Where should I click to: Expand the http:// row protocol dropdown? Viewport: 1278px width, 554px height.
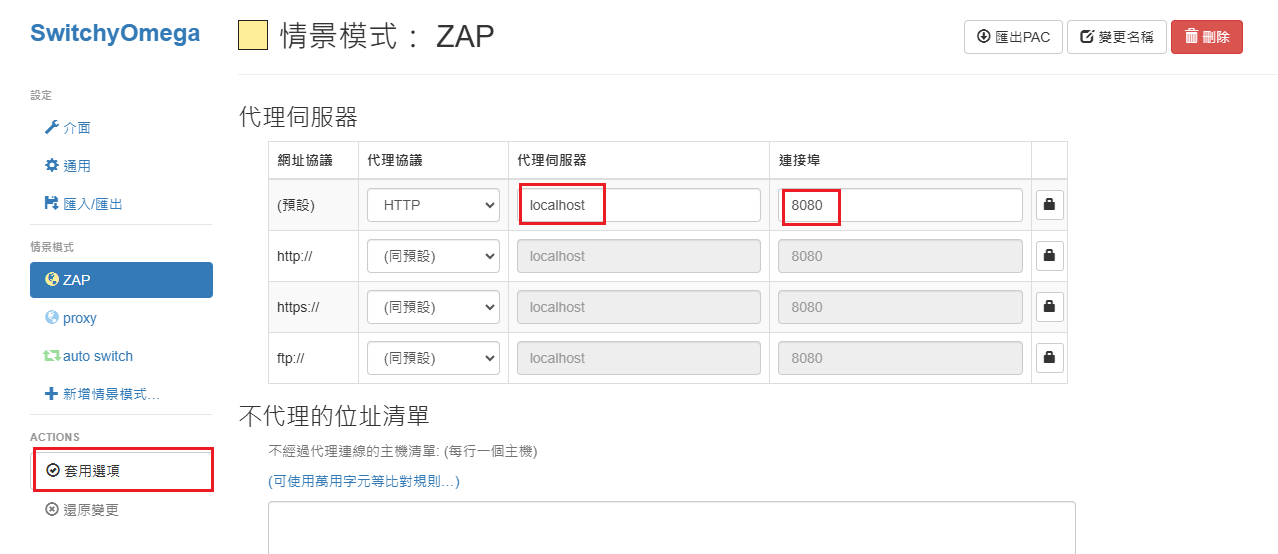tap(433, 256)
